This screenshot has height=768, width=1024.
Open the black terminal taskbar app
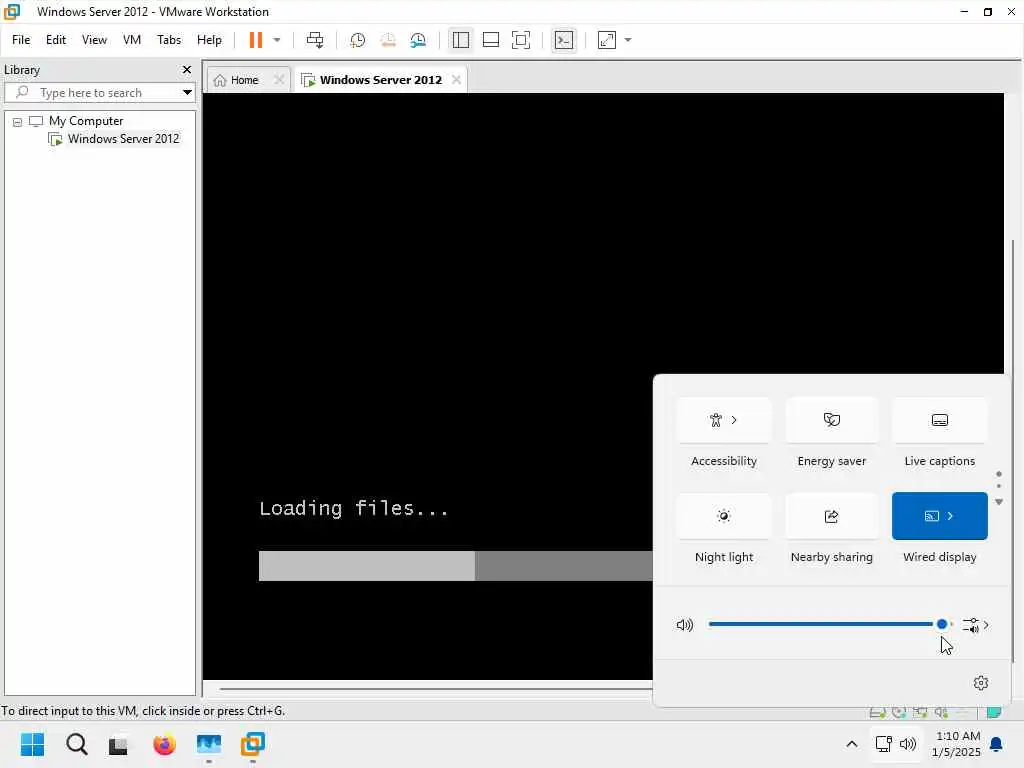118,744
